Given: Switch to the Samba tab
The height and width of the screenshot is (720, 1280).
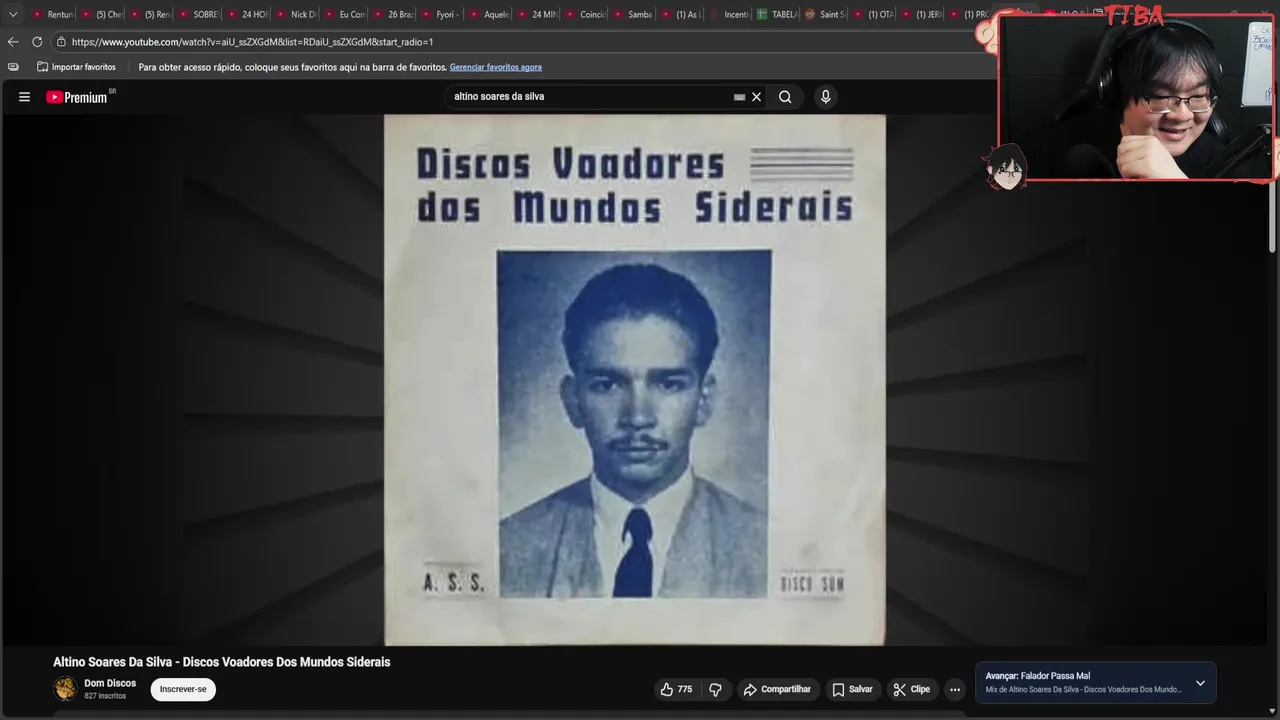Looking at the screenshot, I should [x=635, y=15].
